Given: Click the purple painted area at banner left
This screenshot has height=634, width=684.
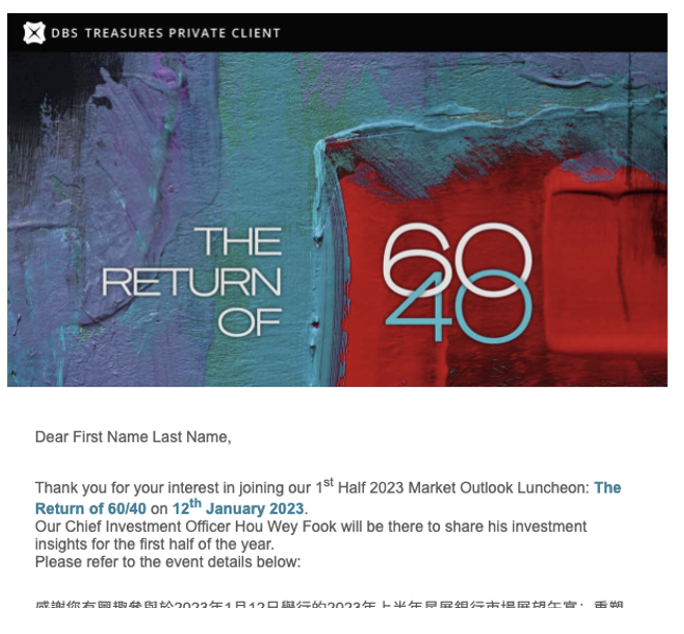Looking at the screenshot, I should pyautogui.click(x=80, y=150).
